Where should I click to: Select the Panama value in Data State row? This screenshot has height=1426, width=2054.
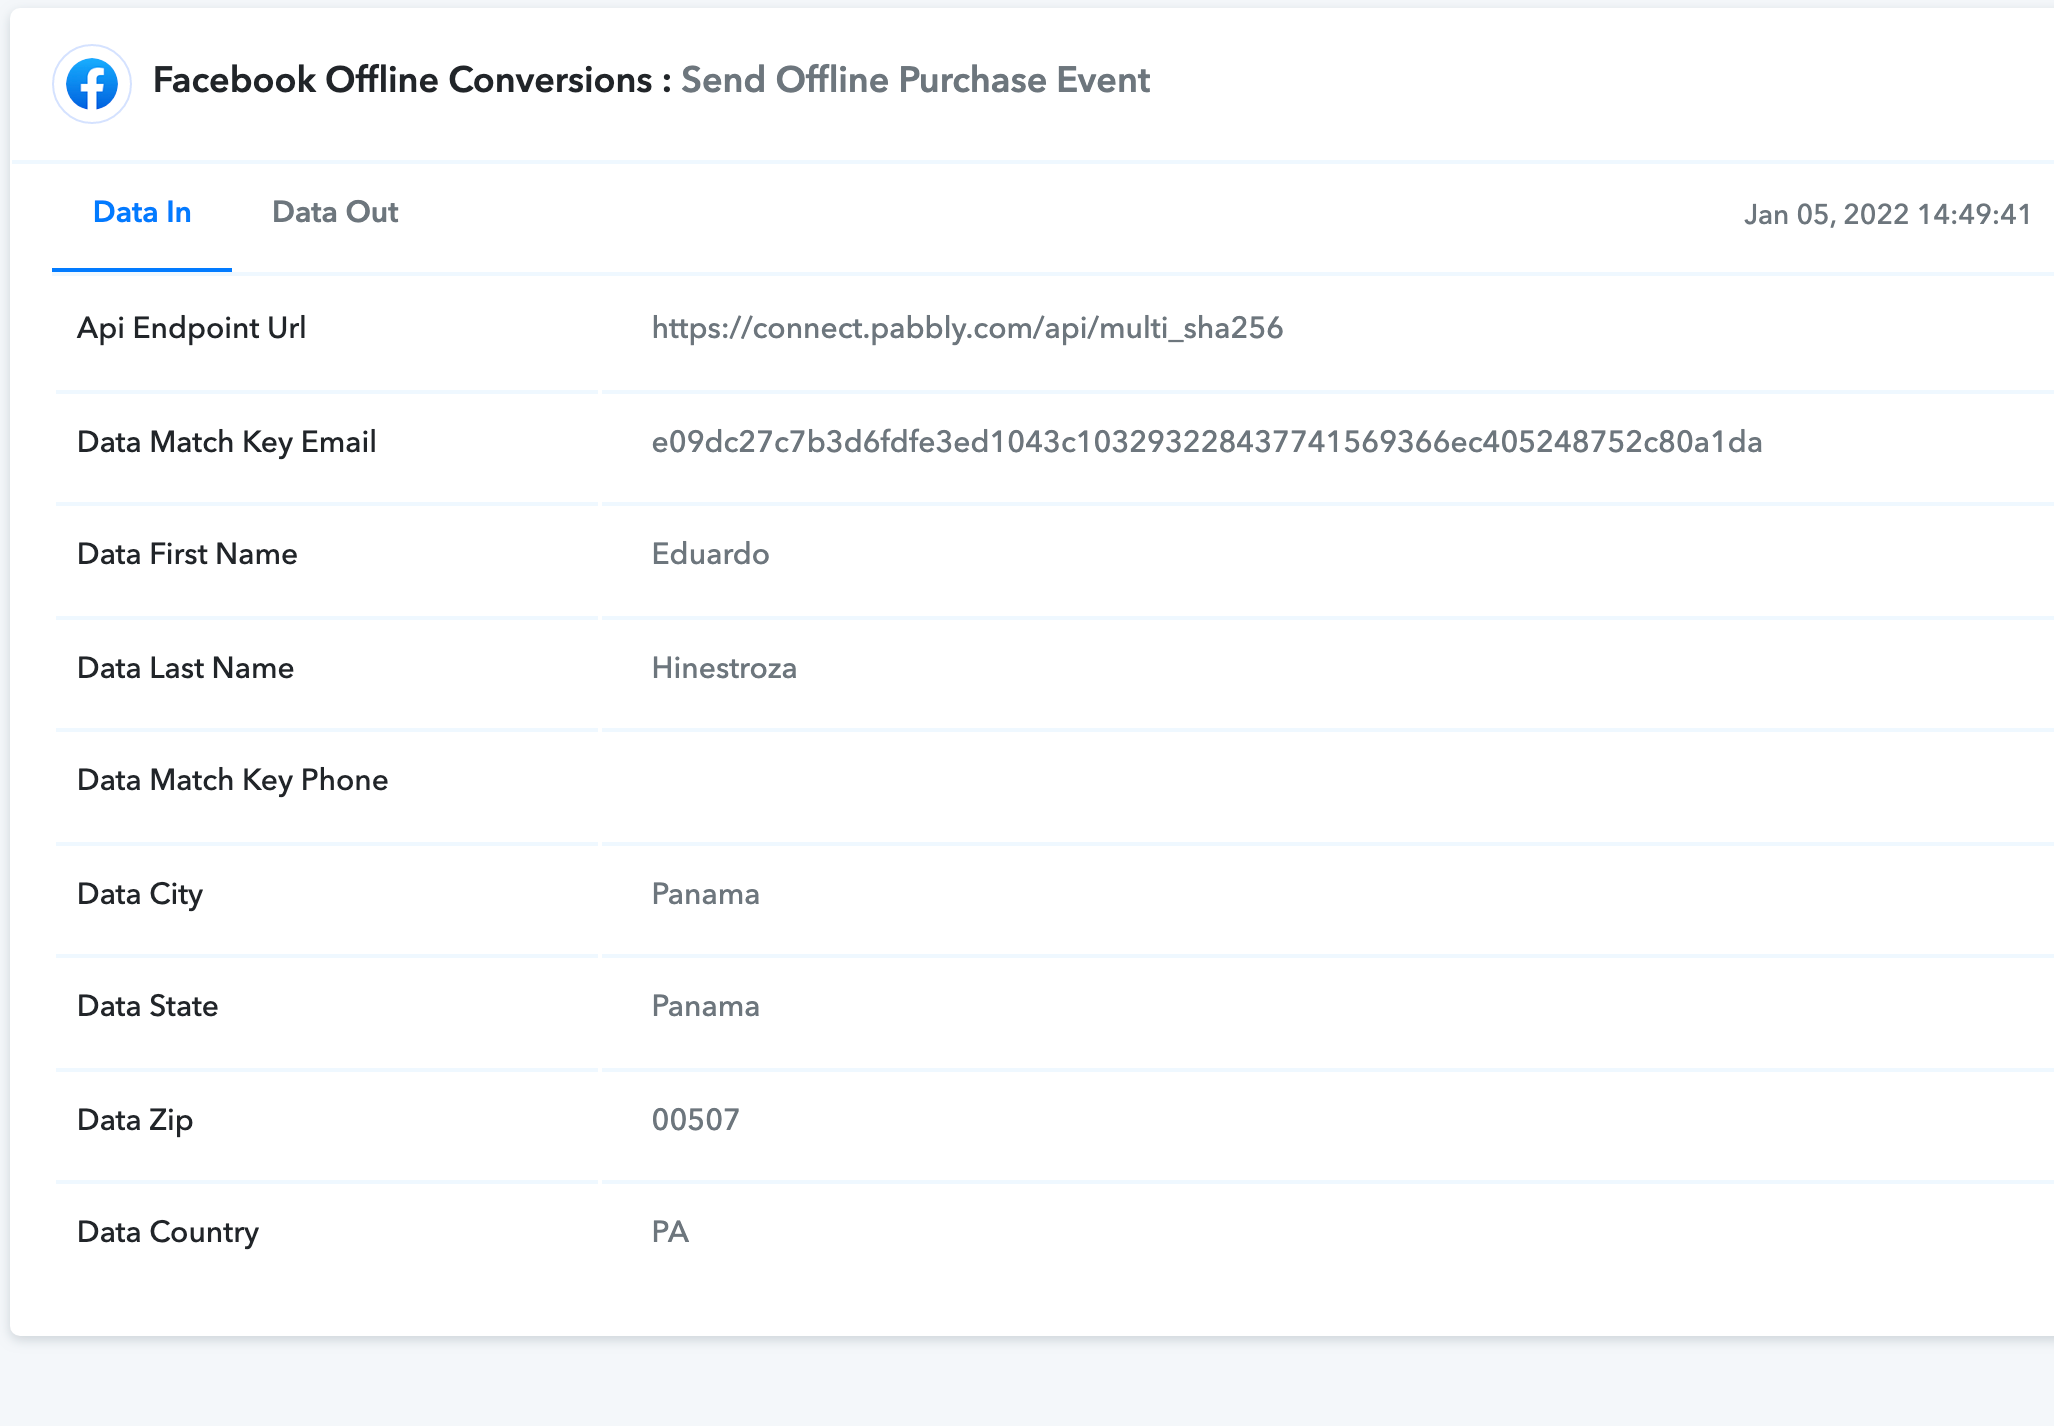pos(706,1006)
